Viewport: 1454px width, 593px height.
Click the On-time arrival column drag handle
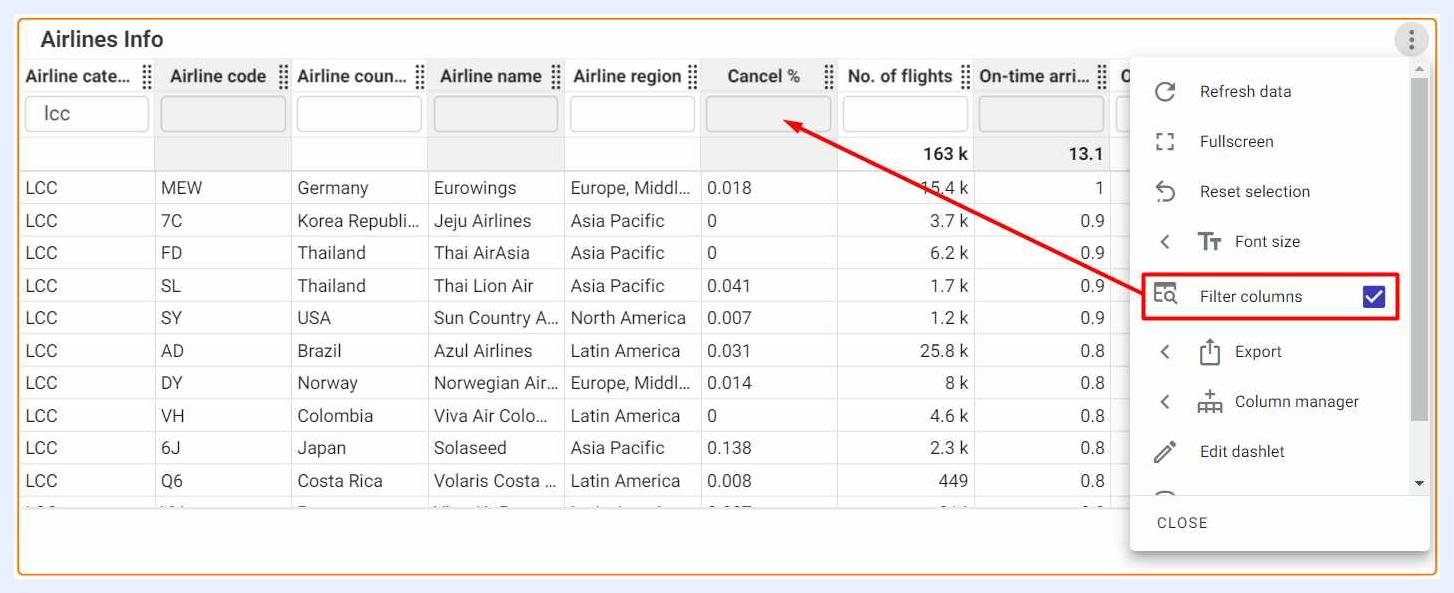pyautogui.click(x=1102, y=76)
